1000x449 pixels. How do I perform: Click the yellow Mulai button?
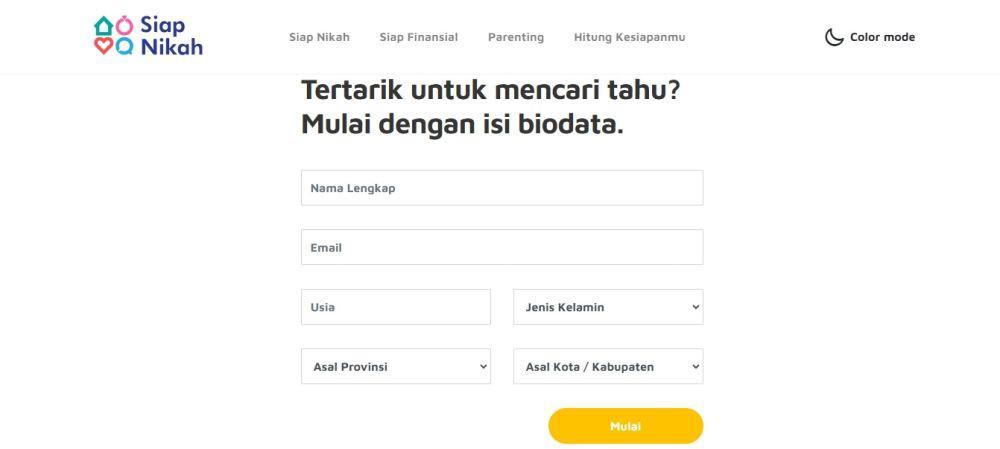click(x=626, y=426)
